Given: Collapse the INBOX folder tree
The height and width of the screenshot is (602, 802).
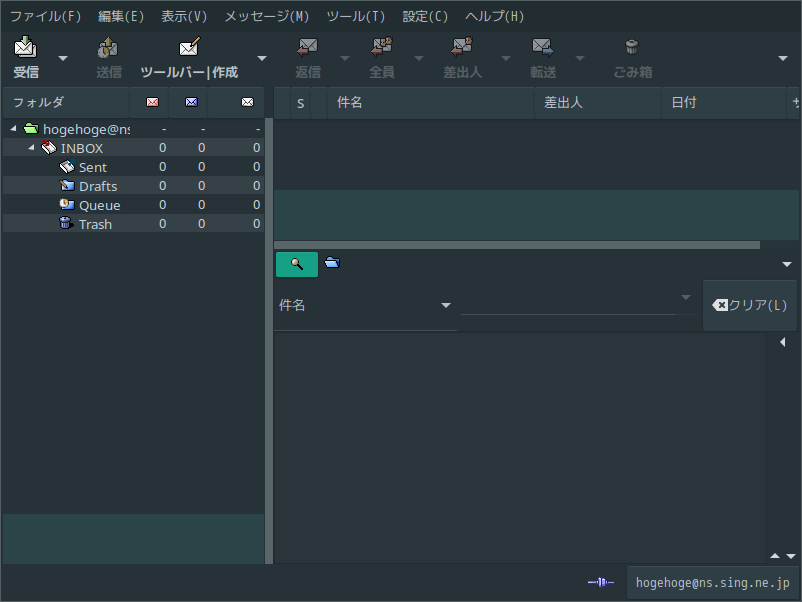Looking at the screenshot, I should [x=31, y=148].
